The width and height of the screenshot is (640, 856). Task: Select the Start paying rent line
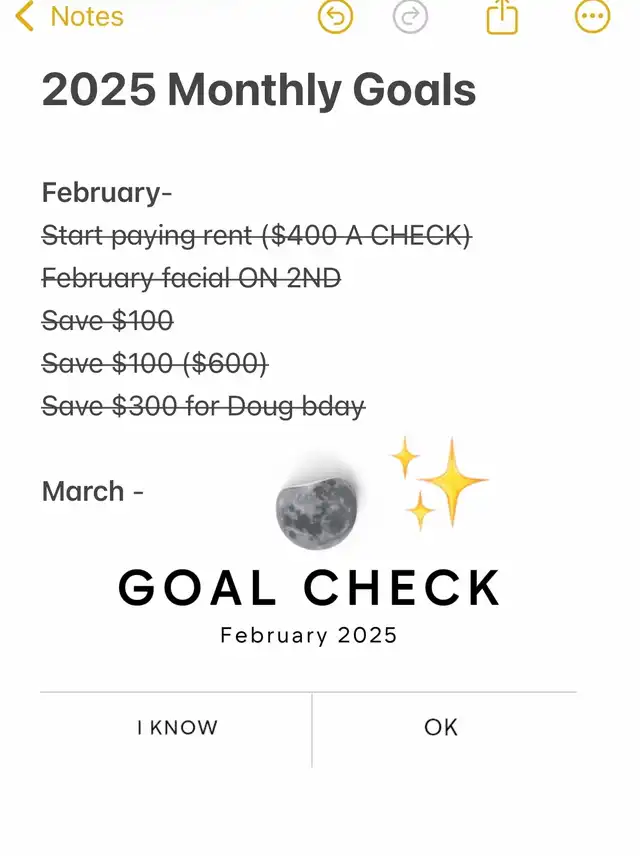(x=257, y=236)
